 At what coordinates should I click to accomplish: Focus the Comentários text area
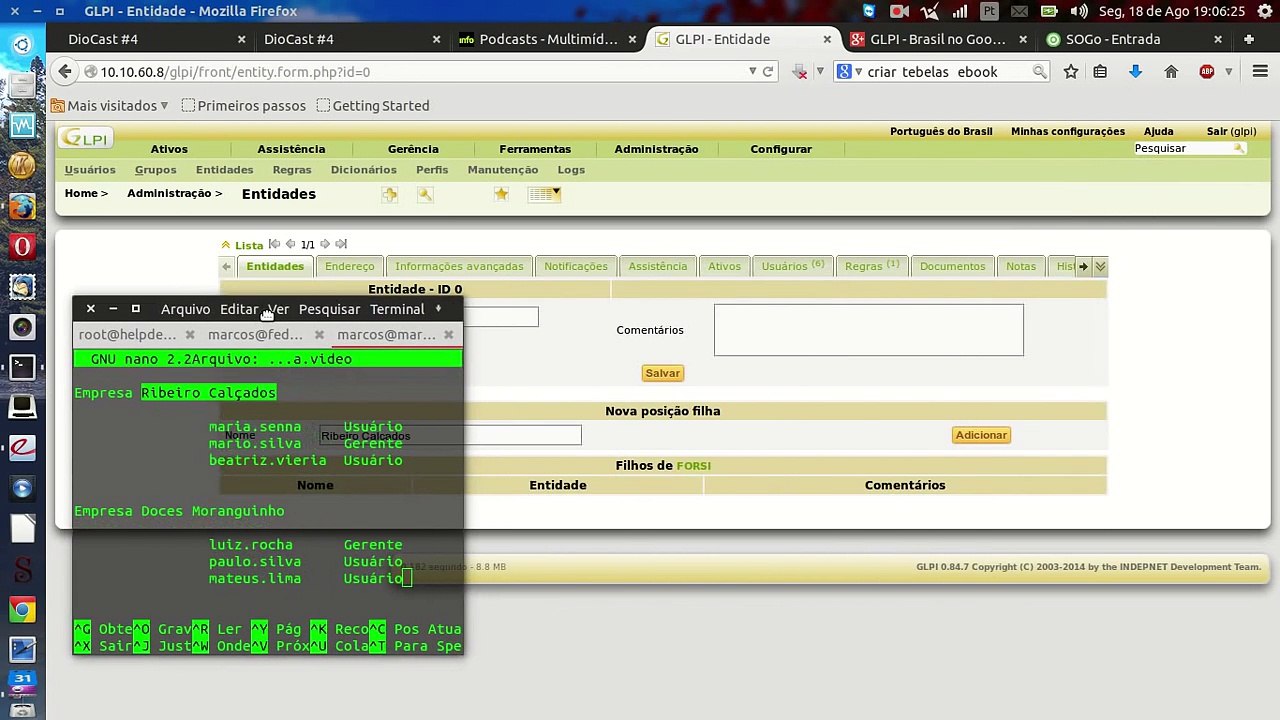(869, 330)
